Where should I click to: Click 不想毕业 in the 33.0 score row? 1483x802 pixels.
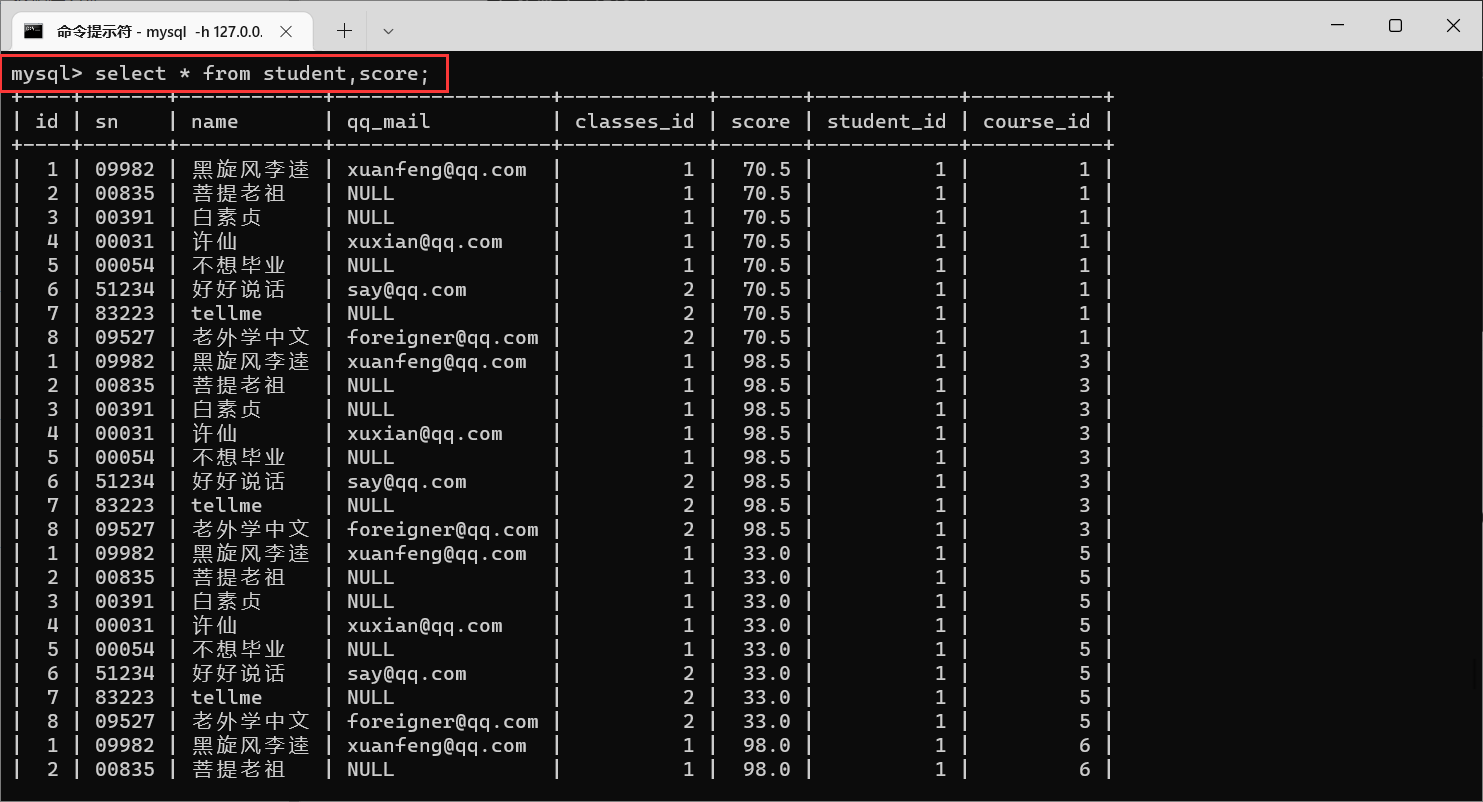(239, 649)
